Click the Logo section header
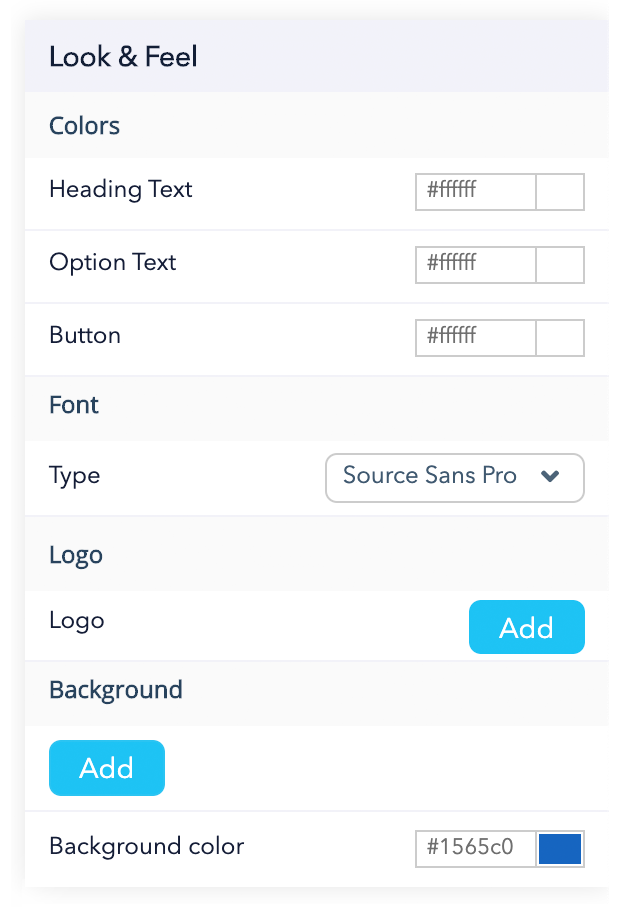 coord(75,555)
